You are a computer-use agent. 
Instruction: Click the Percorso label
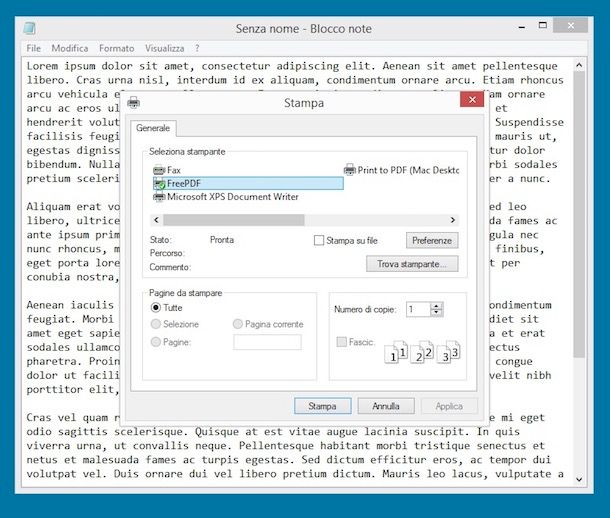pyautogui.click(x=167, y=253)
